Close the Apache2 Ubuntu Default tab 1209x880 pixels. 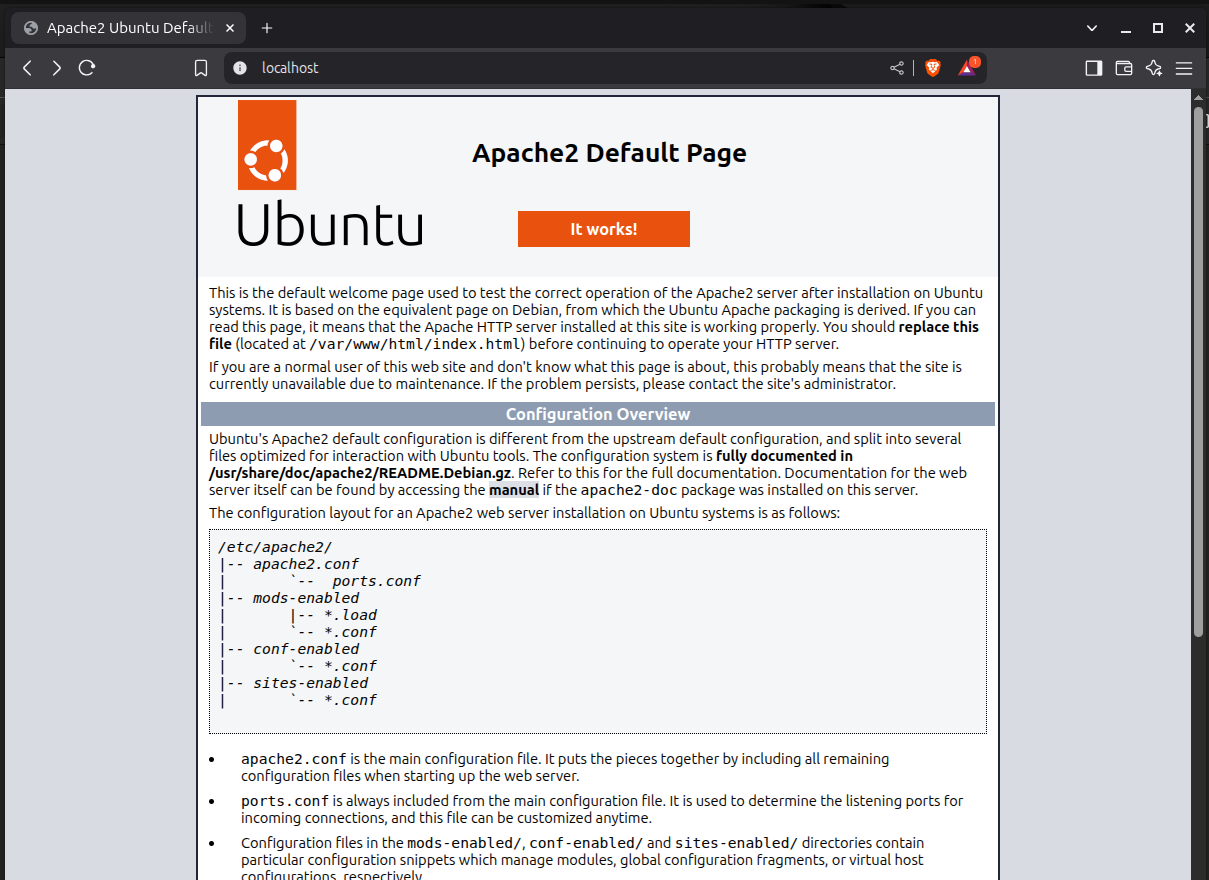[229, 28]
